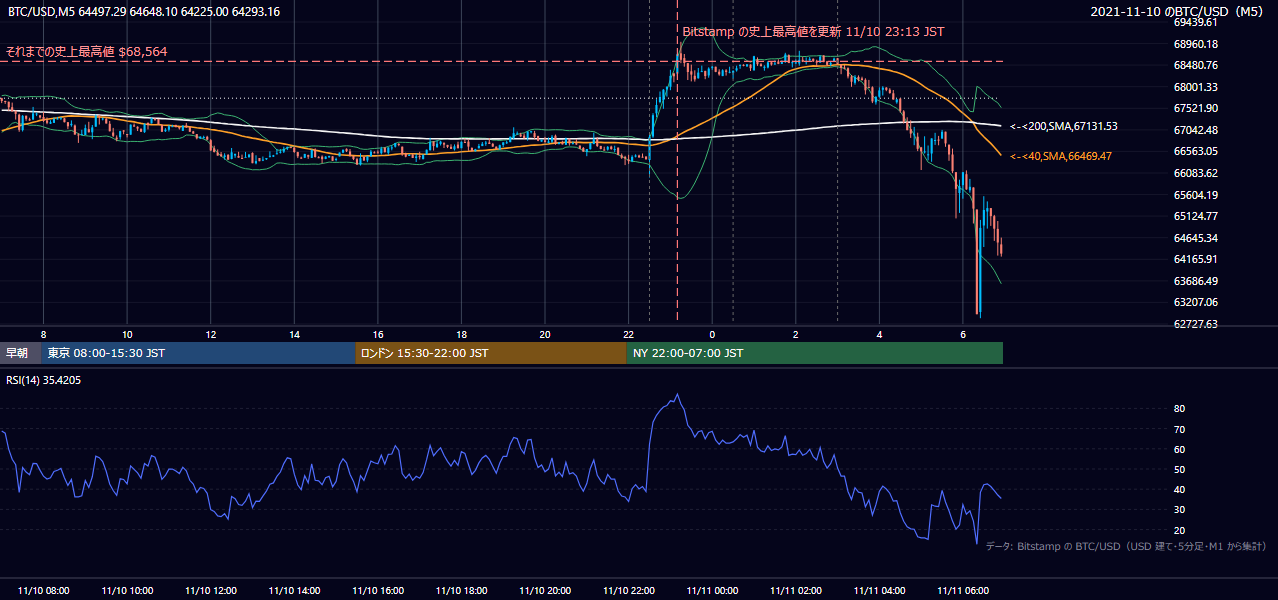Click the 早朝 session segment
Image resolution: width=1278 pixels, height=600 pixels.
(20, 353)
